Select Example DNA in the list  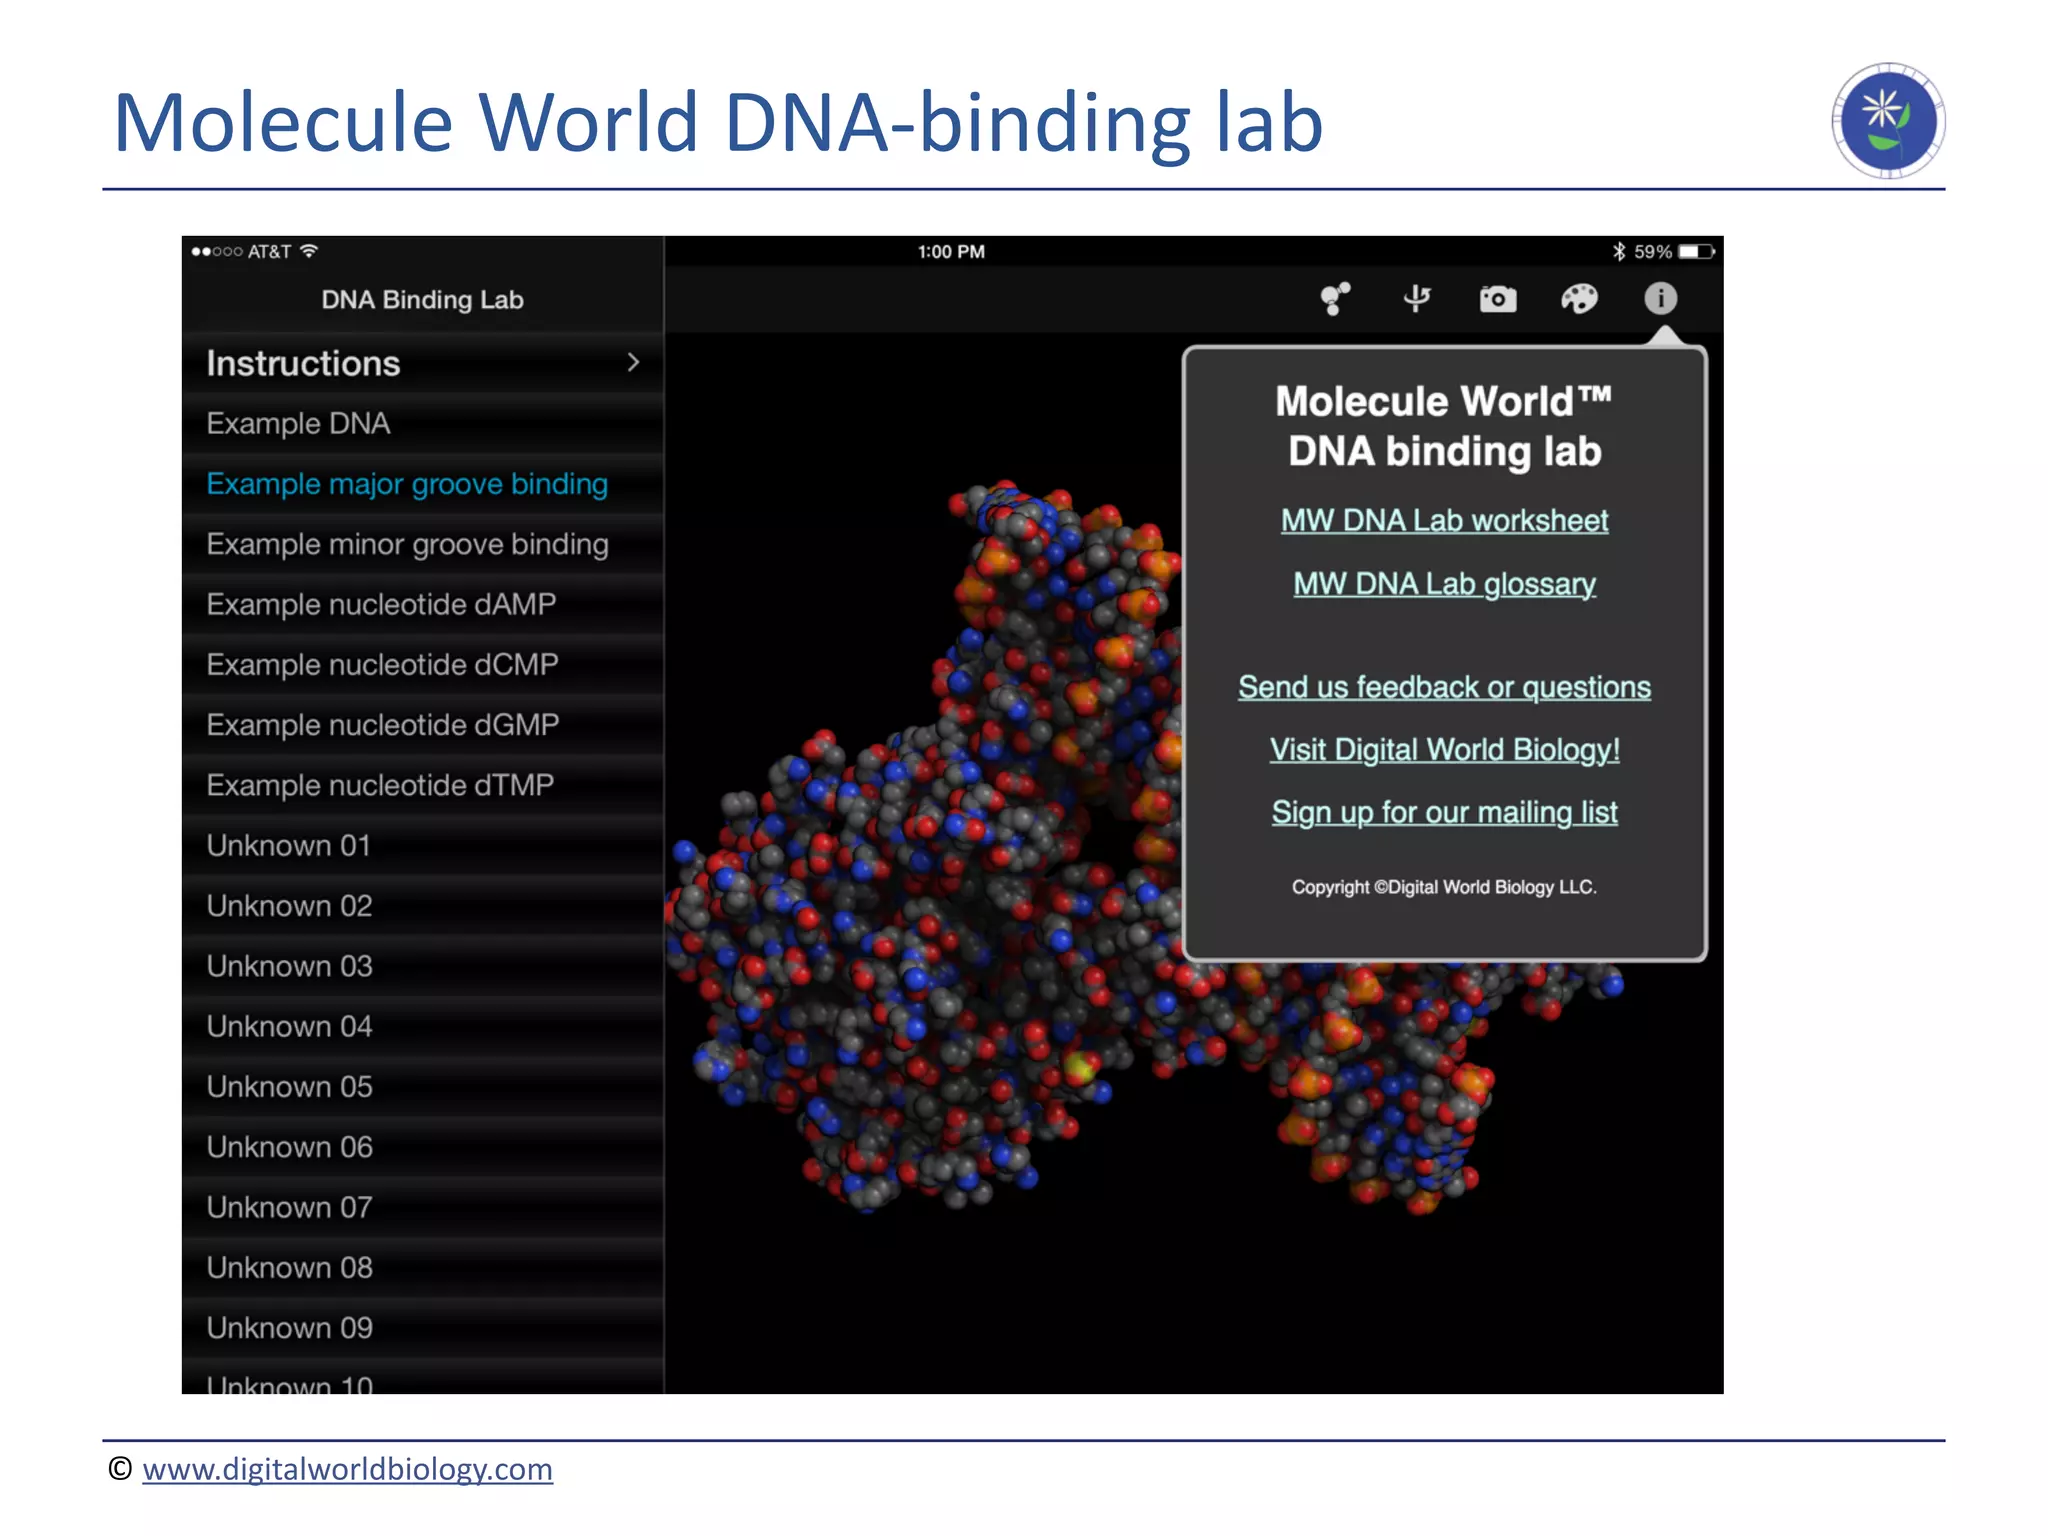pos(423,424)
